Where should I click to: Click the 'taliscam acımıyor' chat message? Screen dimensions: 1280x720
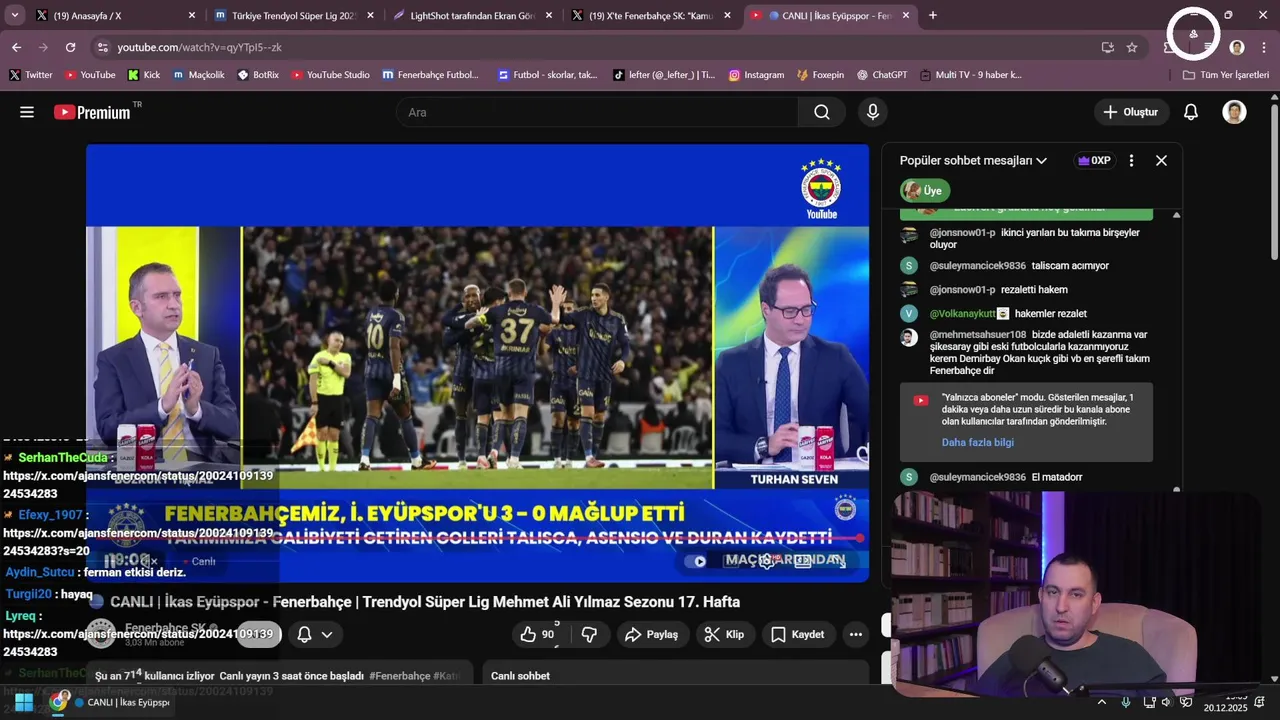1070,266
